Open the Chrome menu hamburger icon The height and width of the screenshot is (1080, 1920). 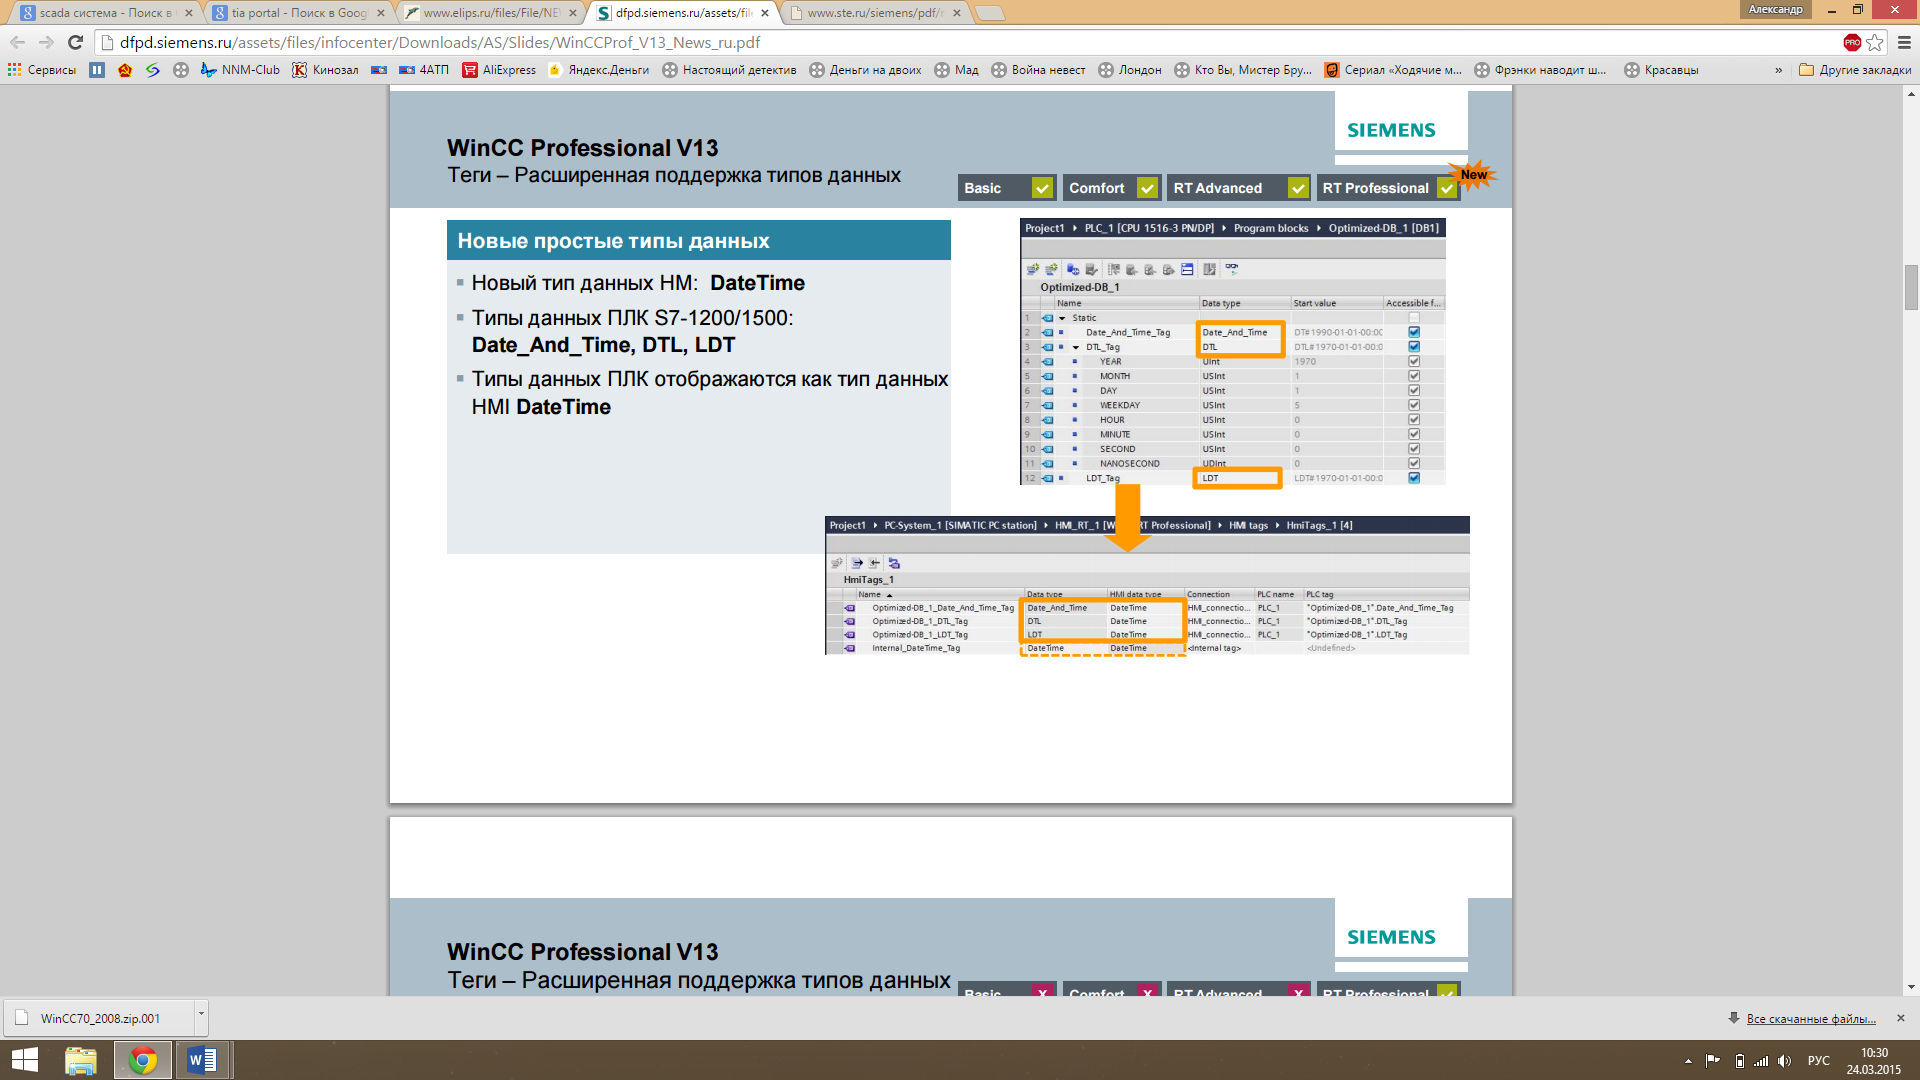point(1904,42)
